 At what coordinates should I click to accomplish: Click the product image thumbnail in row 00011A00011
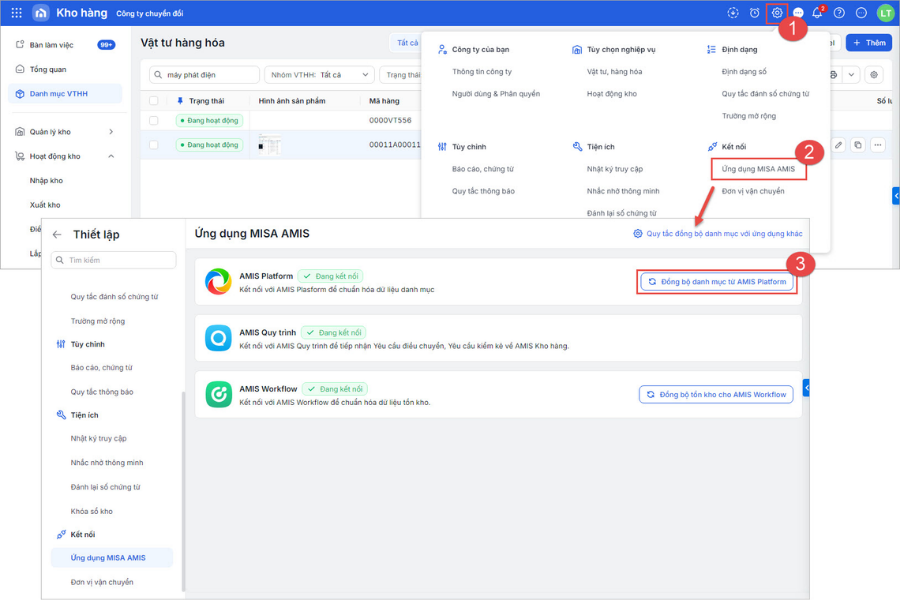click(x=269, y=145)
